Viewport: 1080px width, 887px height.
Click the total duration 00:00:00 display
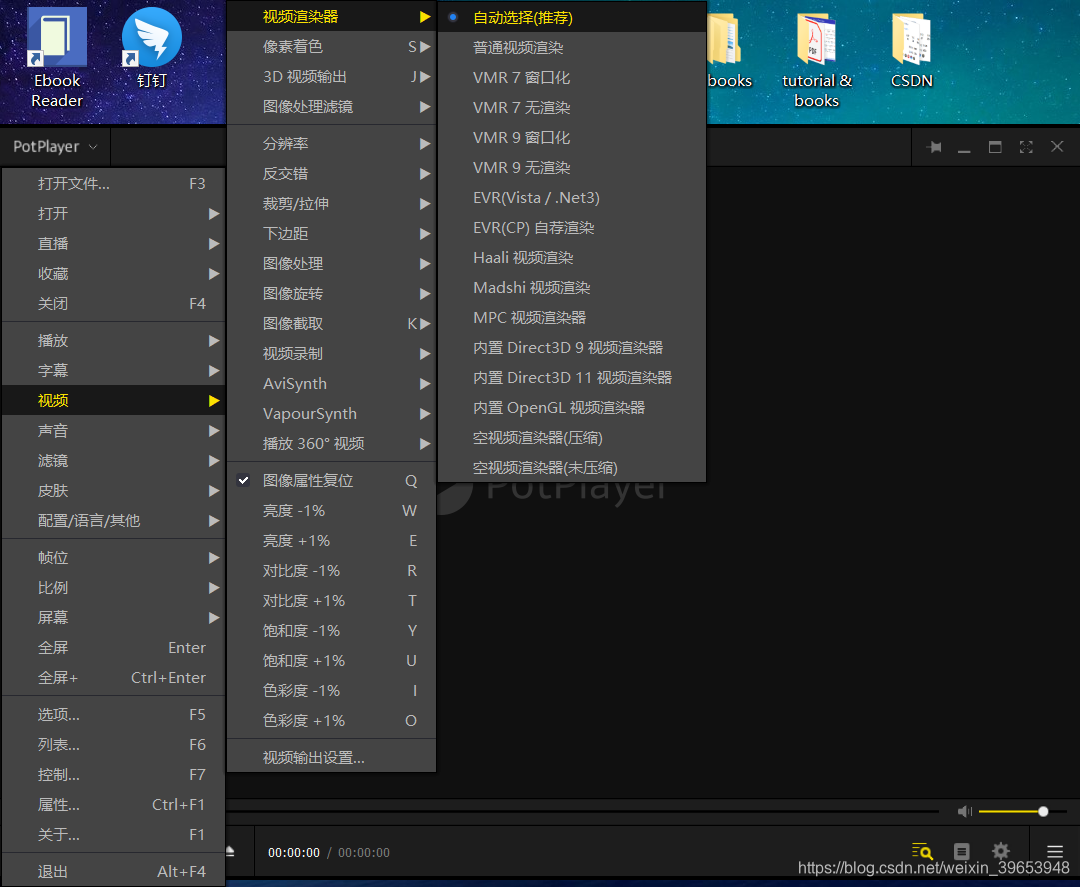pyautogui.click(x=364, y=853)
